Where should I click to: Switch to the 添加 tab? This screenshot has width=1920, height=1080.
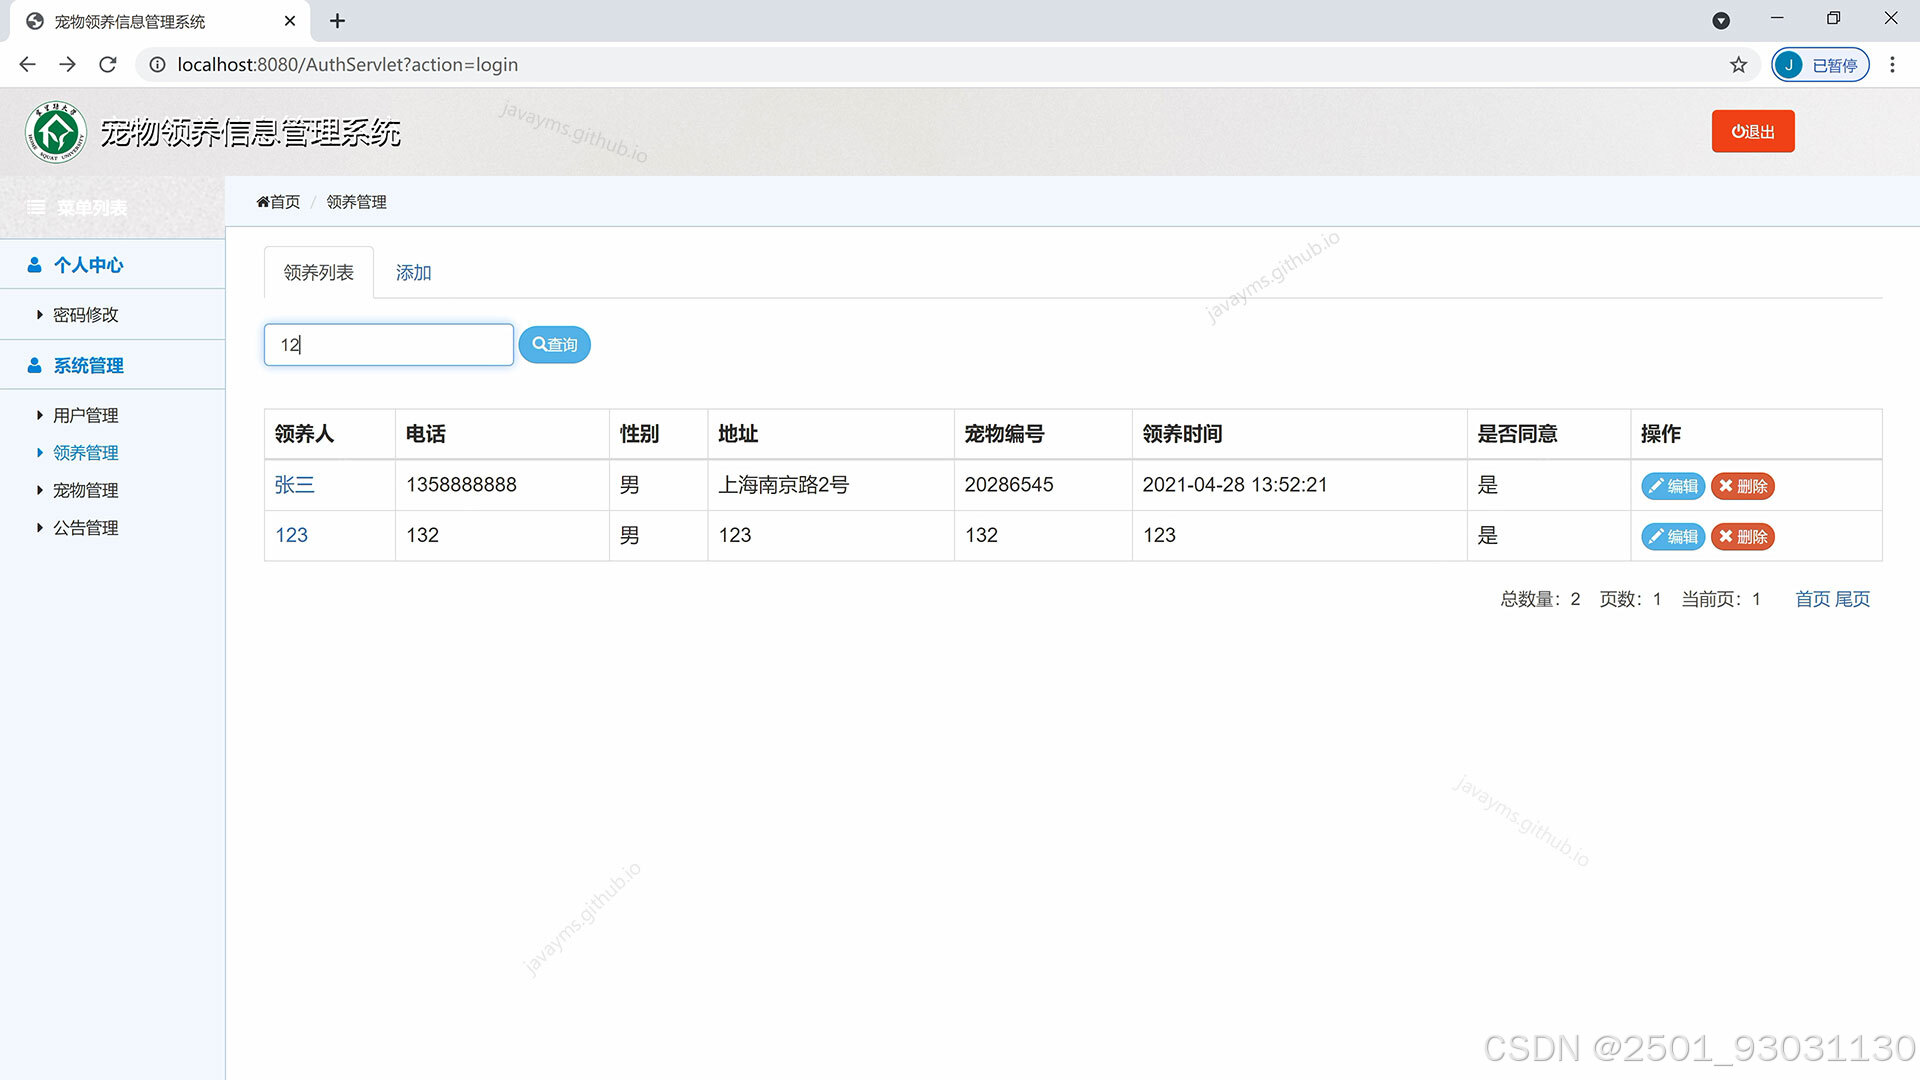pyautogui.click(x=413, y=273)
